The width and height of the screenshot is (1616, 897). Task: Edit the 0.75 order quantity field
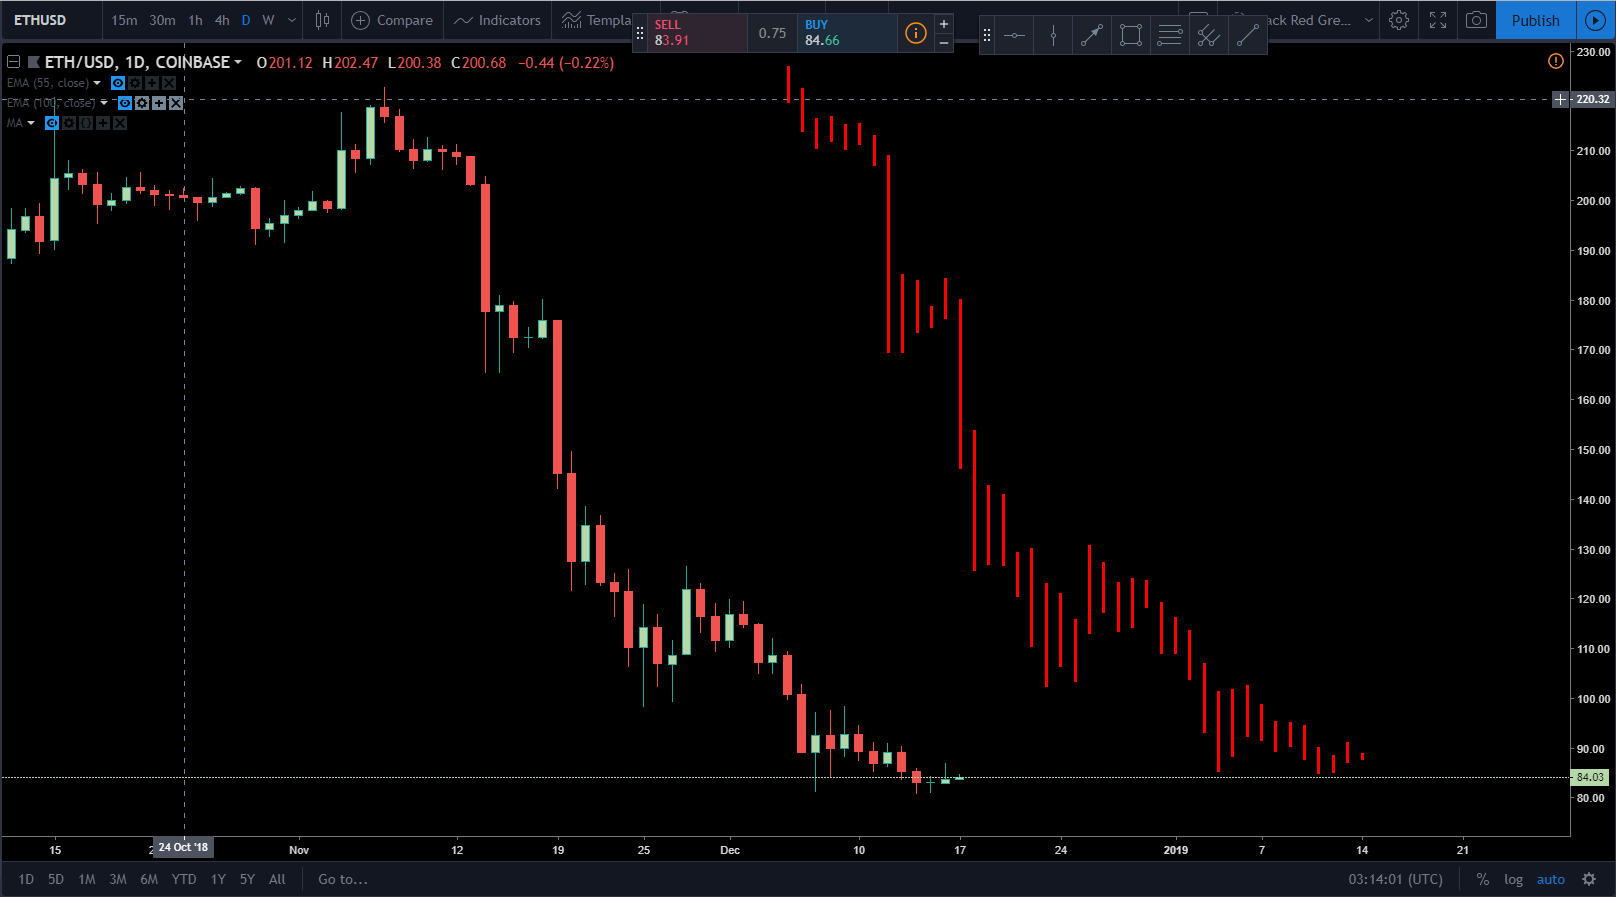772,33
